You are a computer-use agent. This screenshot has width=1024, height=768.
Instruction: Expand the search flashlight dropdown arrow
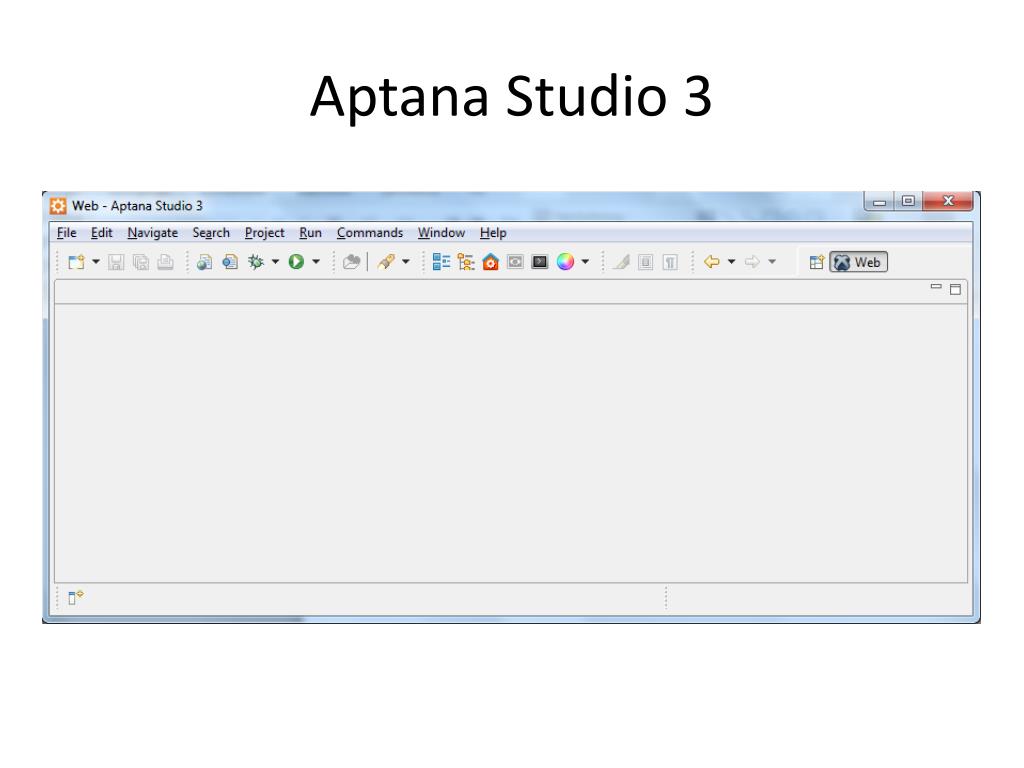406,262
